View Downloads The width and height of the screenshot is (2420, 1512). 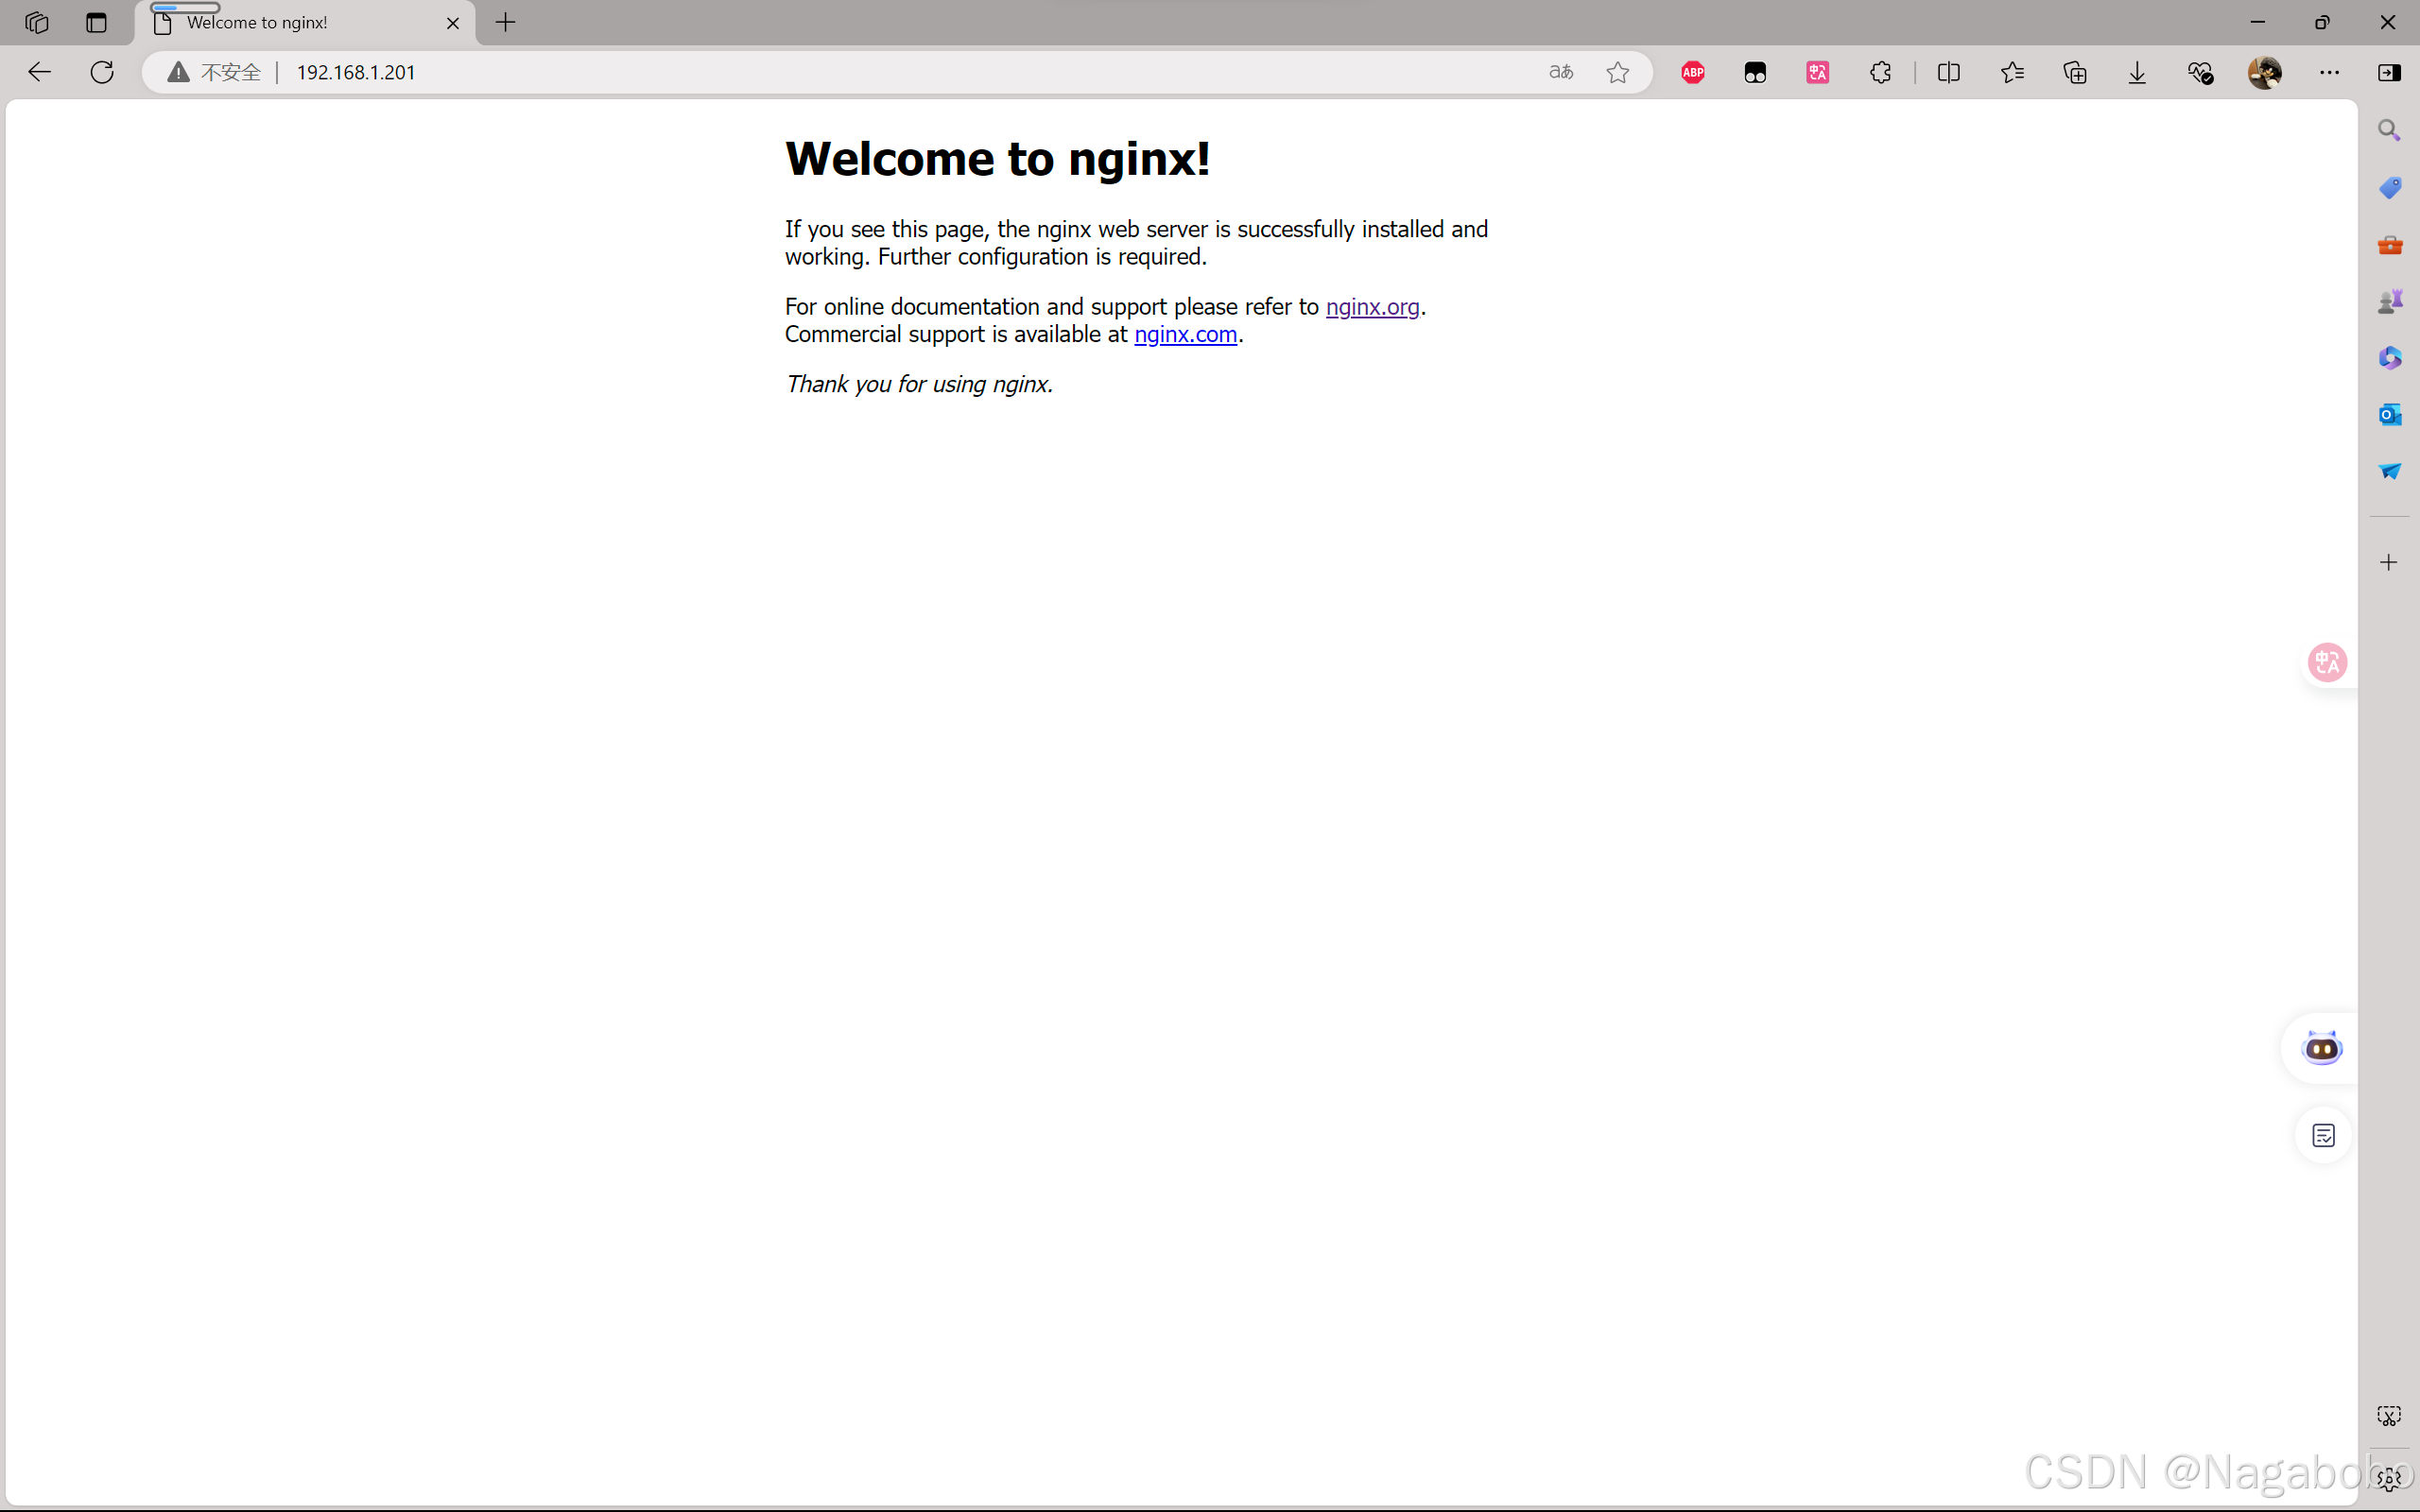point(2136,72)
